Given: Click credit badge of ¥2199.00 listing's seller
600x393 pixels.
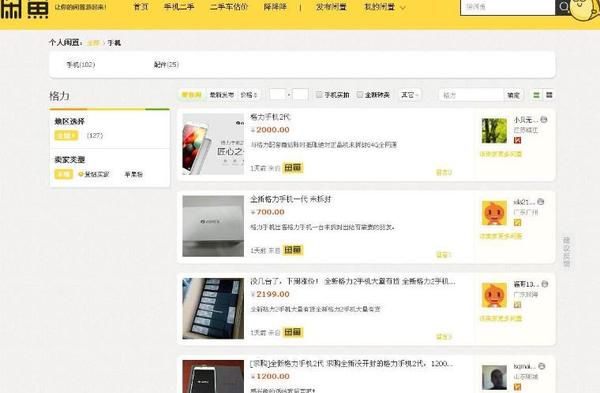Looking at the screenshot, I should coord(517,305).
